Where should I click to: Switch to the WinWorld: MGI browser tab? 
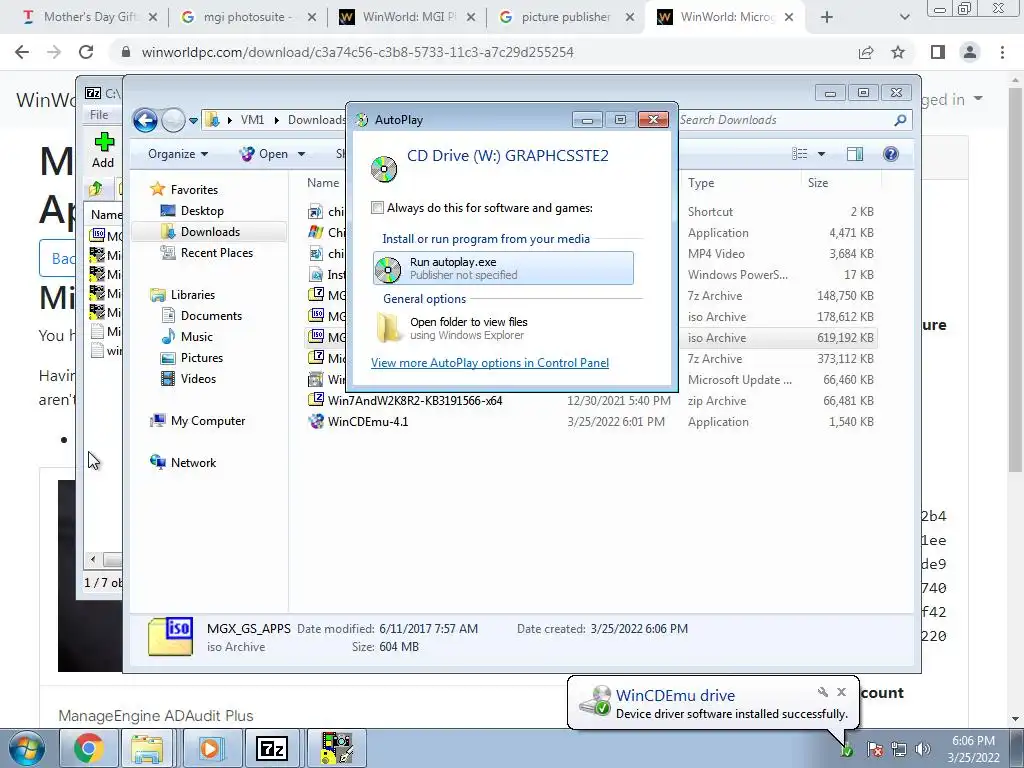[405, 17]
